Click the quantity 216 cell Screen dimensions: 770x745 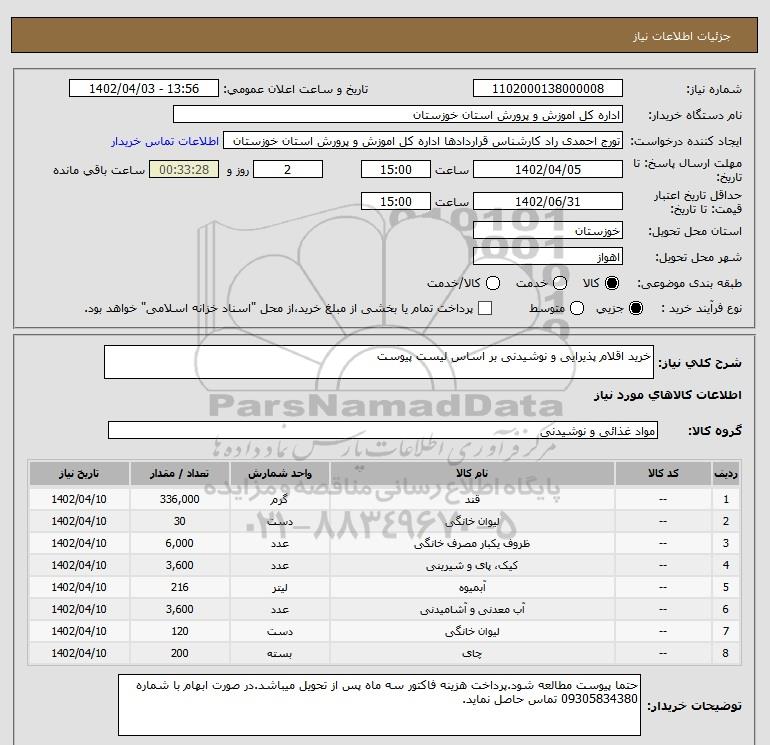[x=179, y=587]
